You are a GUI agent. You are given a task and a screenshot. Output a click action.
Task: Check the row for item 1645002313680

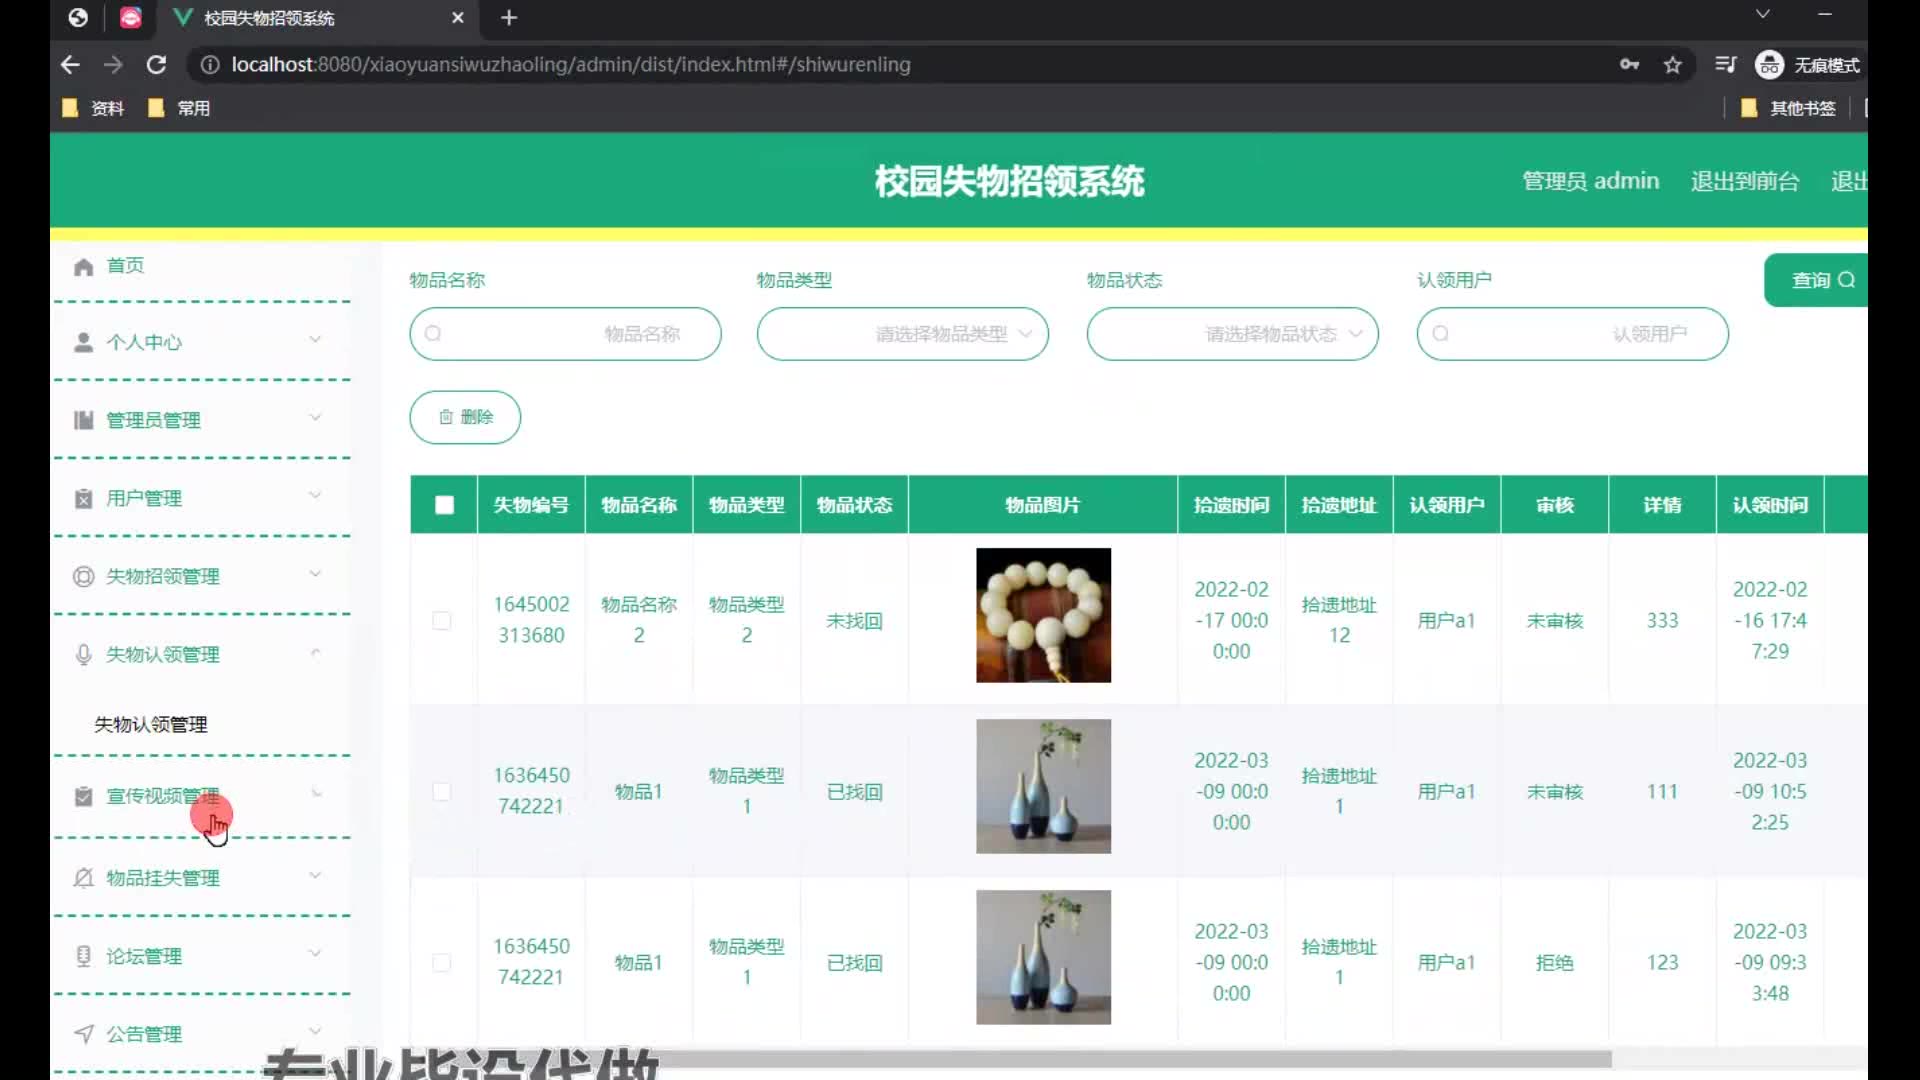coord(441,621)
